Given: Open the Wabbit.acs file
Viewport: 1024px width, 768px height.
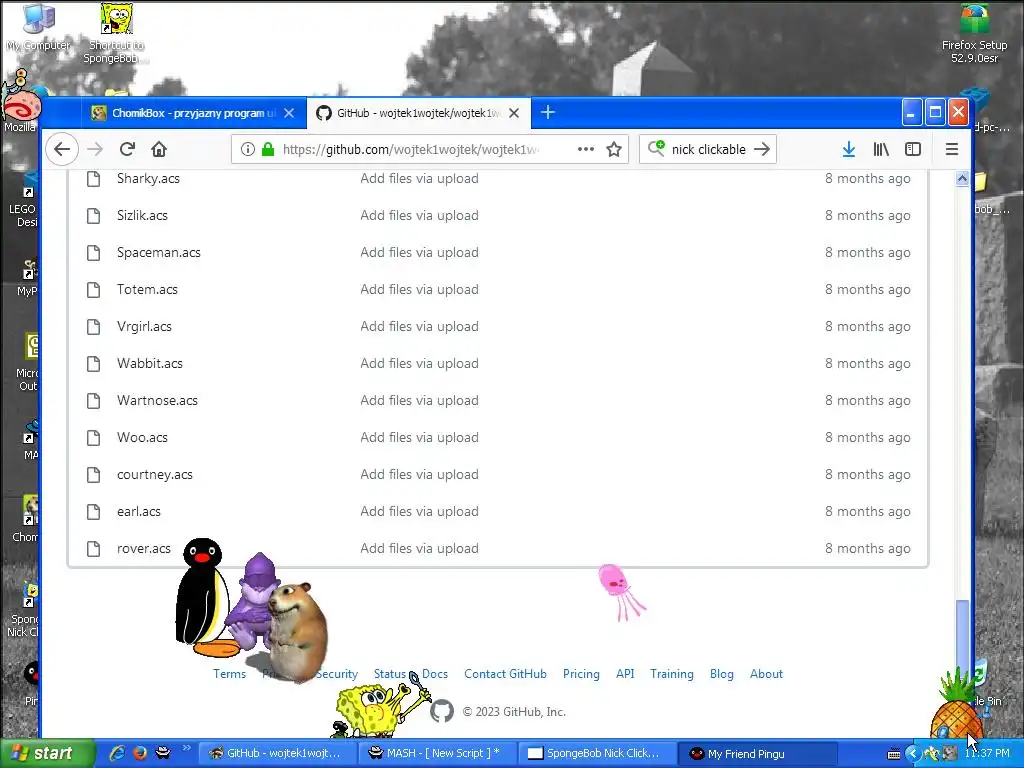Looking at the screenshot, I should pos(150,363).
